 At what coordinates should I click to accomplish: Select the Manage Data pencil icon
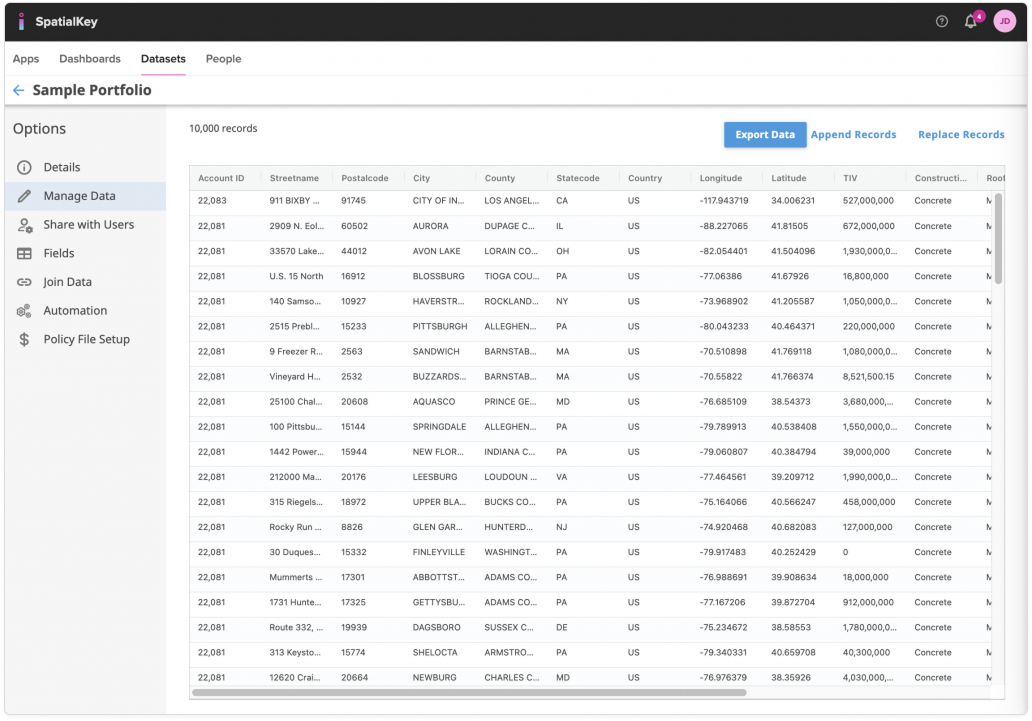pyautogui.click(x=25, y=196)
